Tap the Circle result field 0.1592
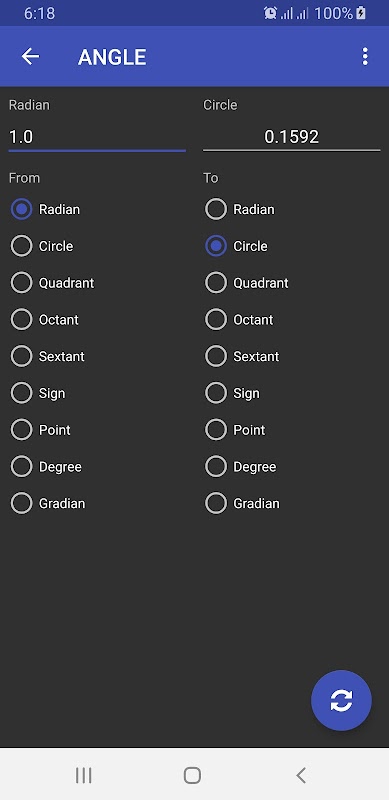The height and width of the screenshot is (800, 389). pos(291,137)
